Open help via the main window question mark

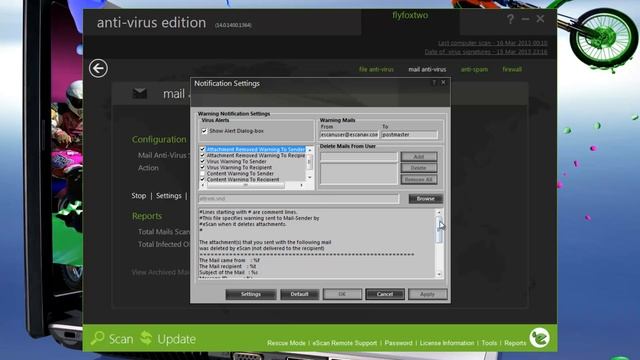(x=510, y=19)
